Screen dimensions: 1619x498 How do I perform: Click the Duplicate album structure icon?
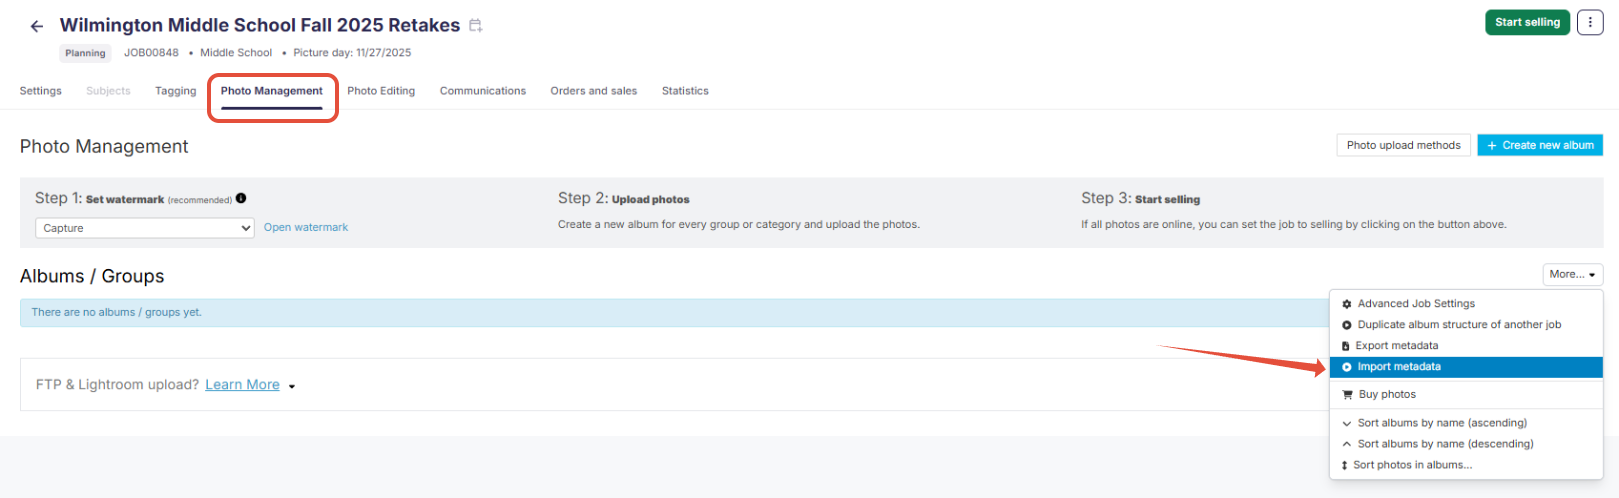1347,325
